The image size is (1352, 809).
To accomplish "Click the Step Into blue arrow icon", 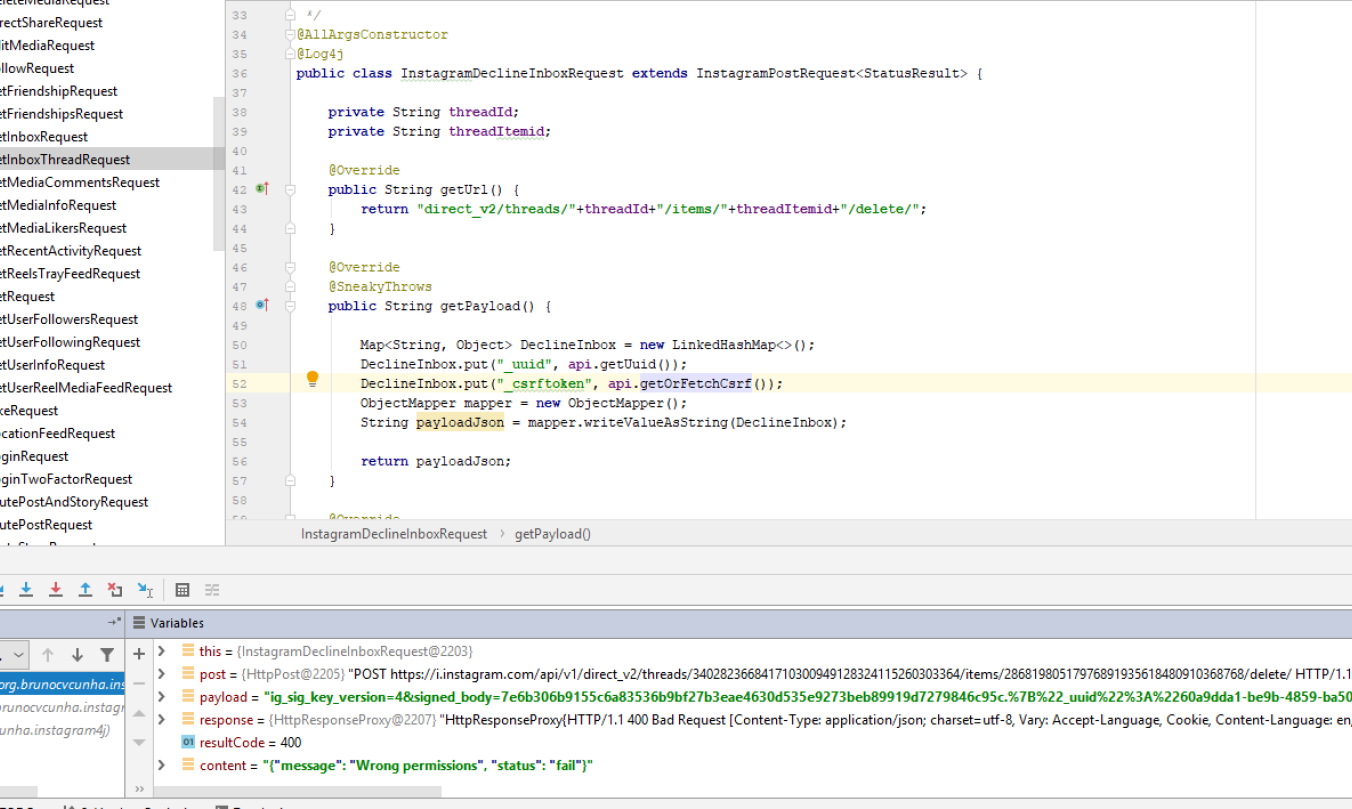I will [x=26, y=590].
